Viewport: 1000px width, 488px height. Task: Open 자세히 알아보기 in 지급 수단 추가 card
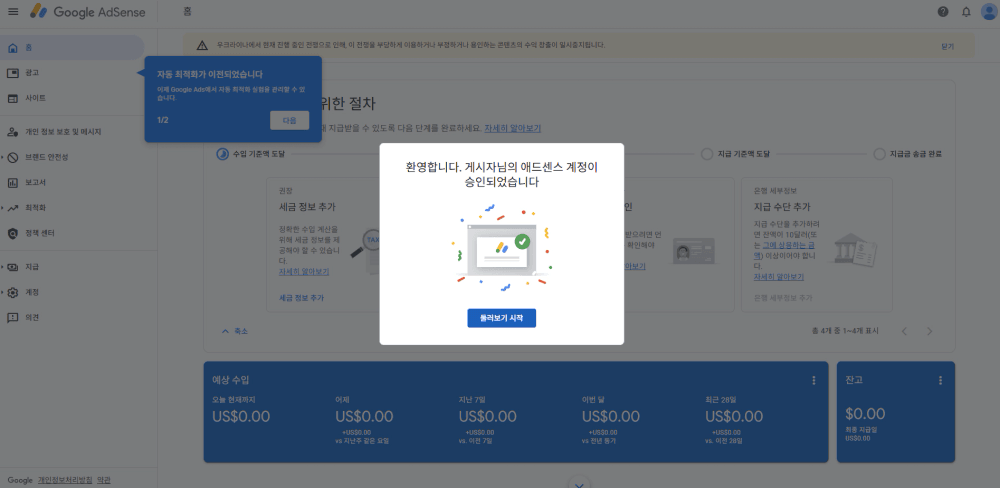pyautogui.click(x=779, y=277)
